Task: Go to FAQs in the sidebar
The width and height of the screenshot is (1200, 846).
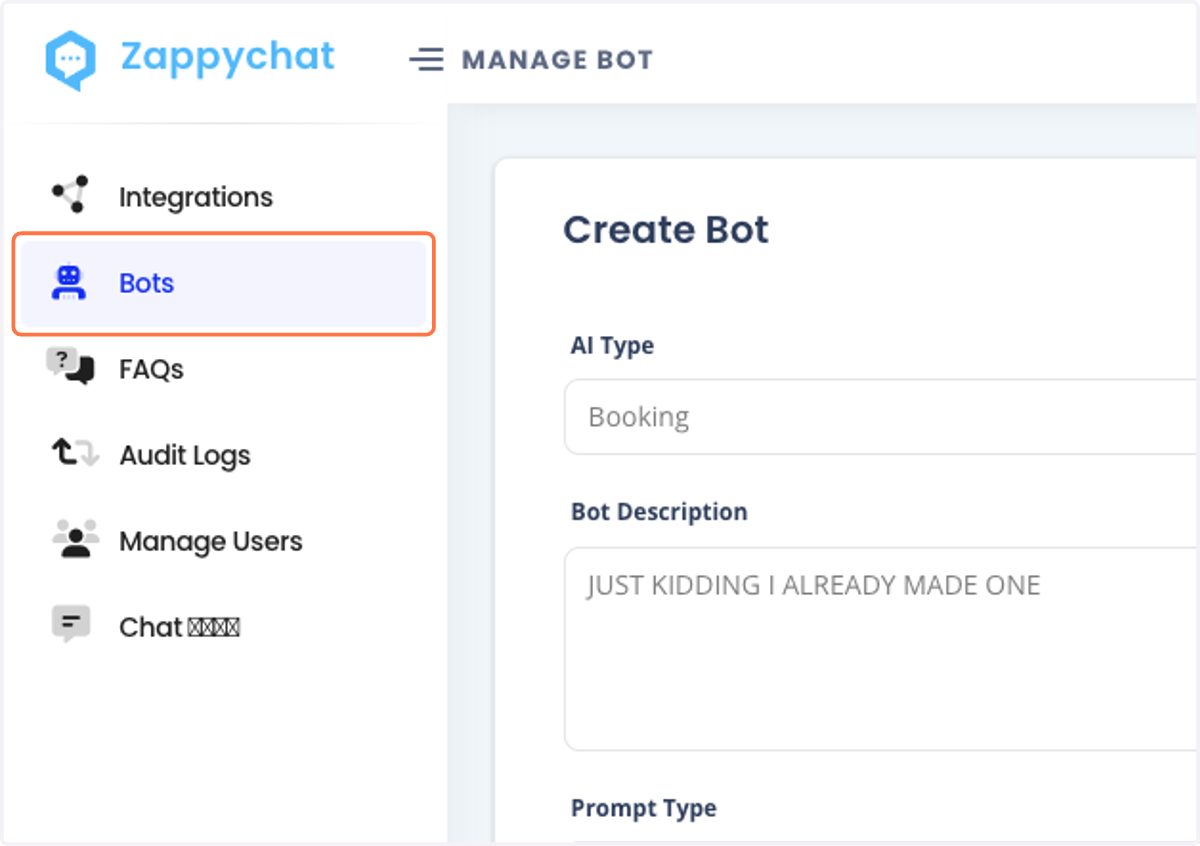Action: [224, 369]
